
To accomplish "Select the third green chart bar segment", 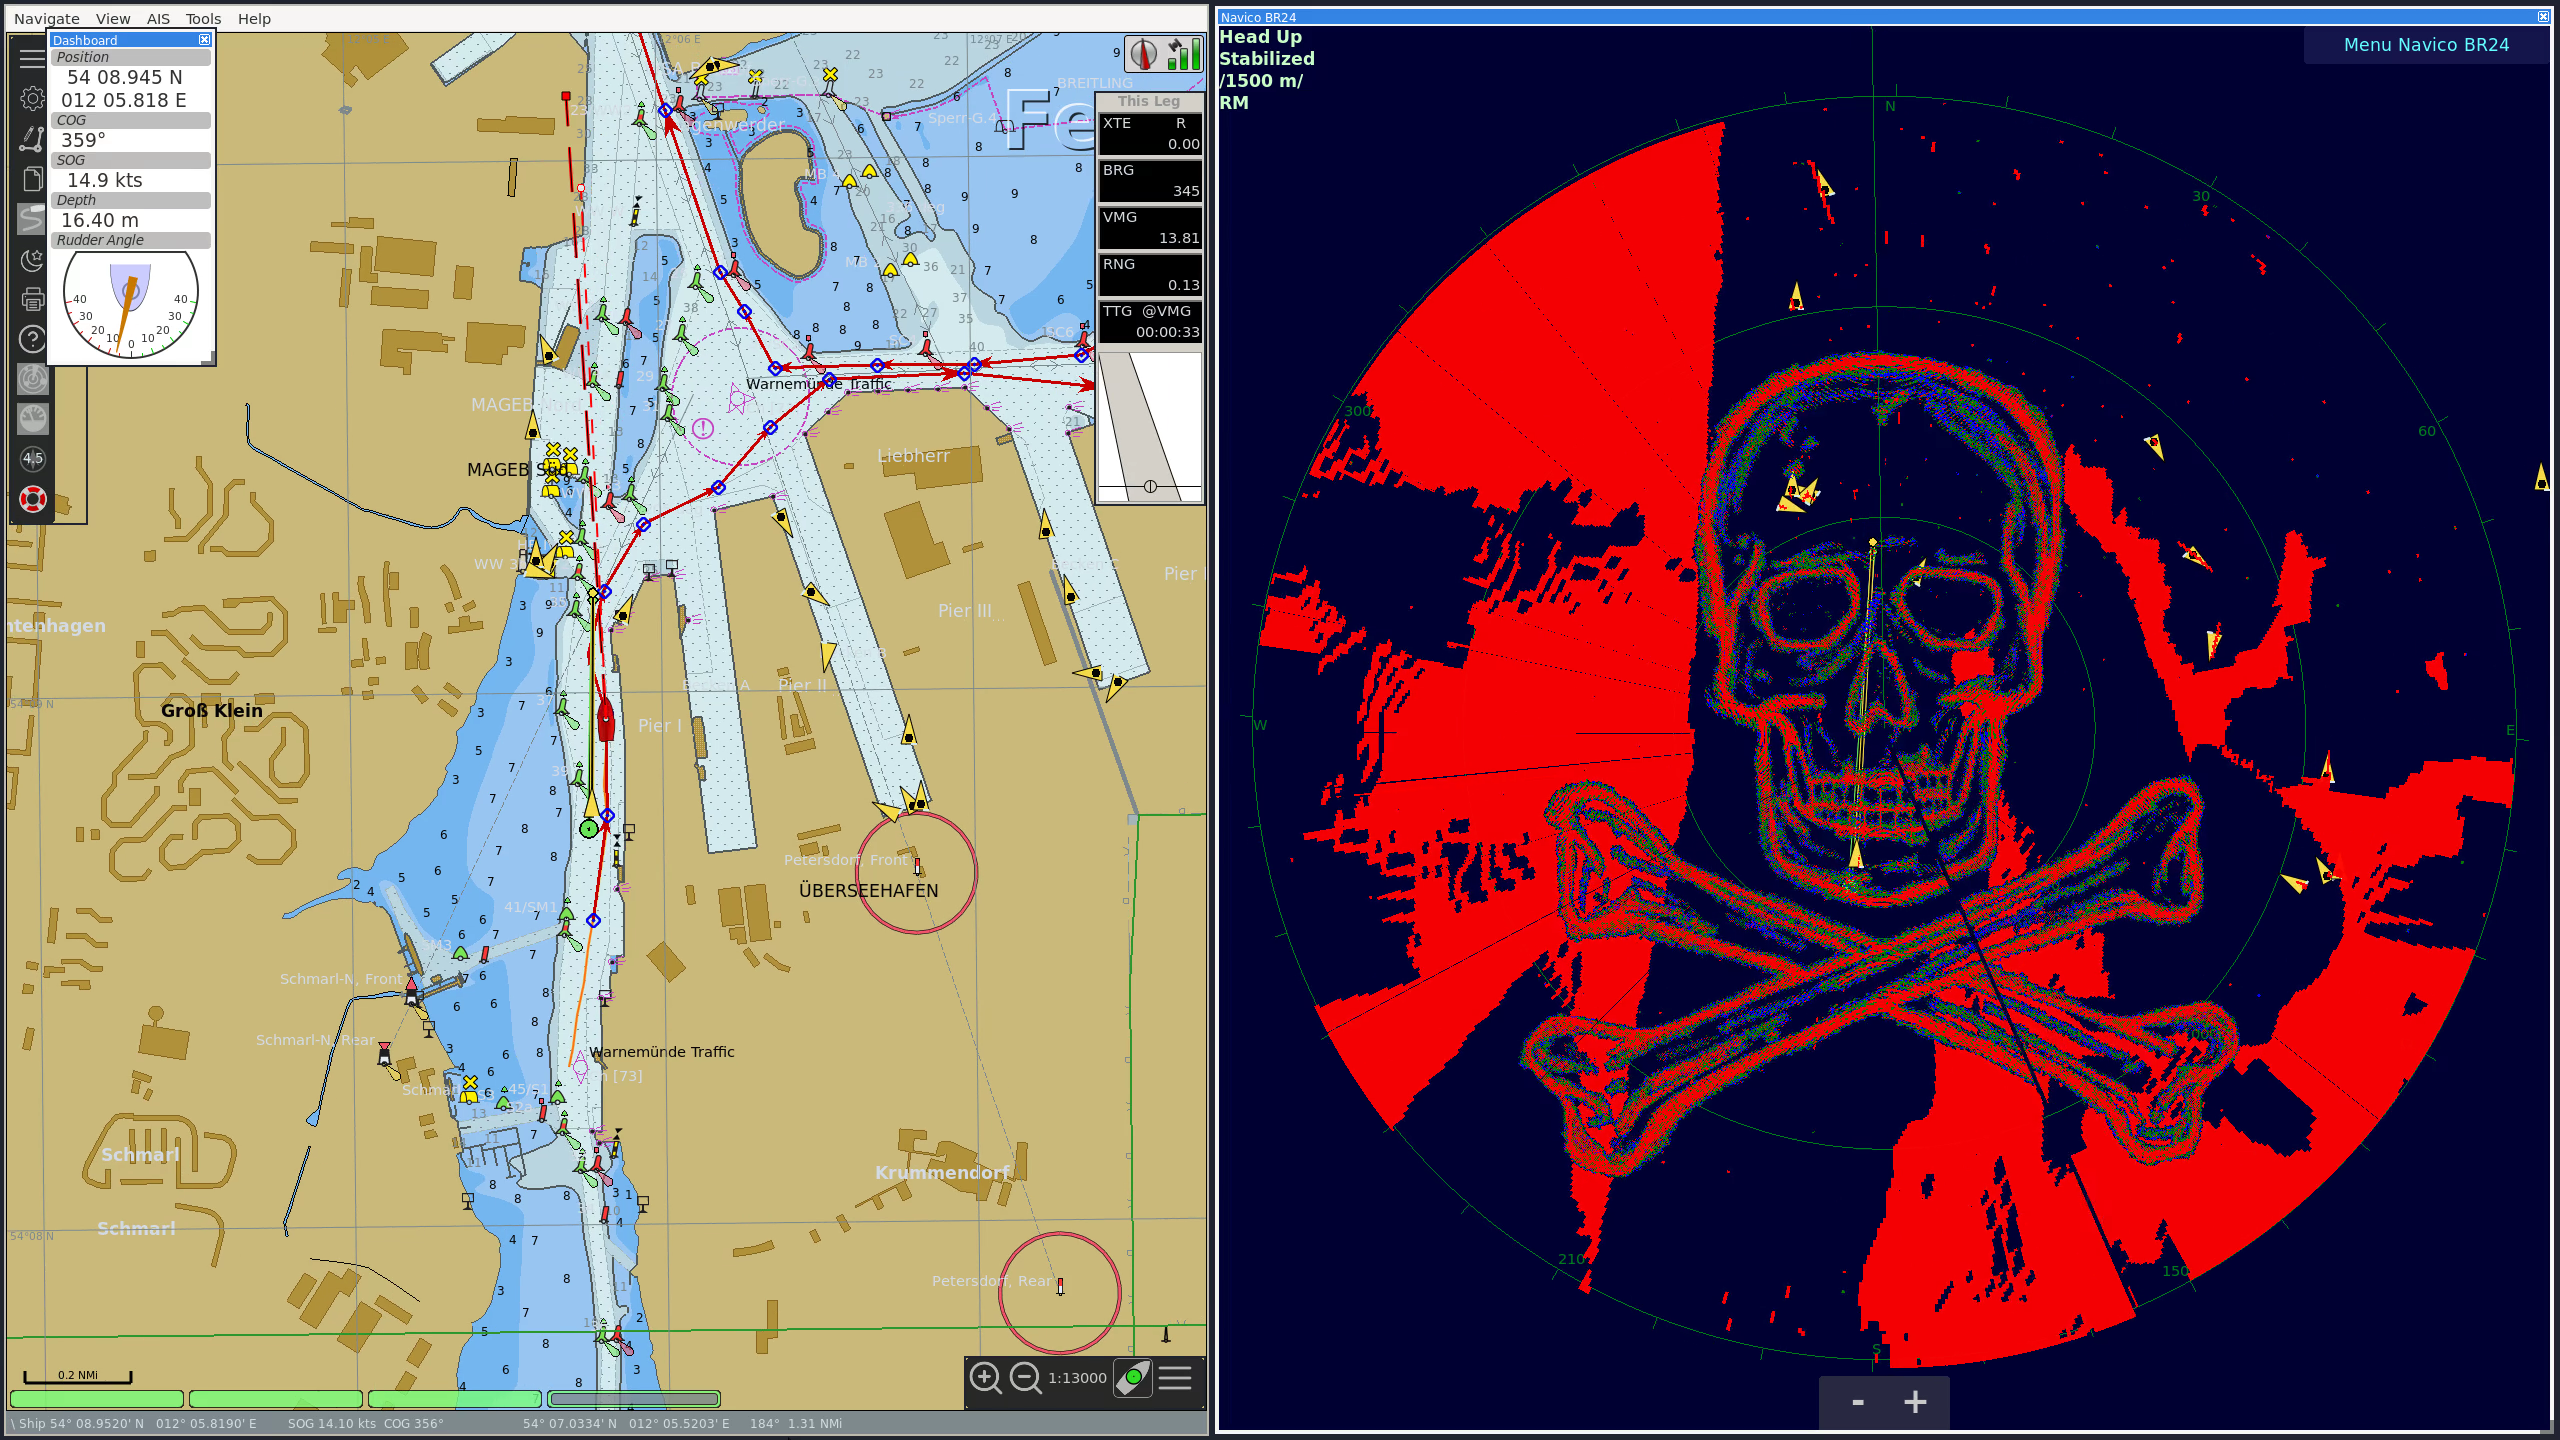I will (454, 1399).
